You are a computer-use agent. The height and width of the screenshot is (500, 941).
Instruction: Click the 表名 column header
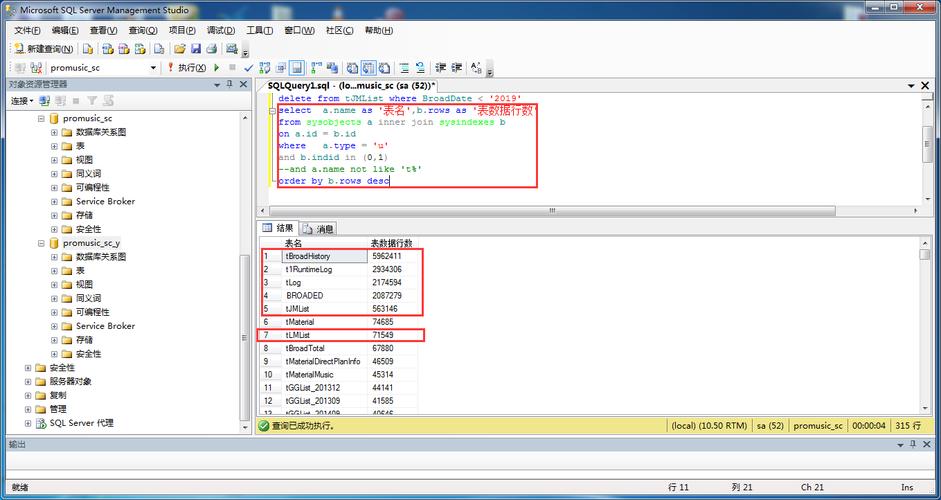click(x=325, y=243)
